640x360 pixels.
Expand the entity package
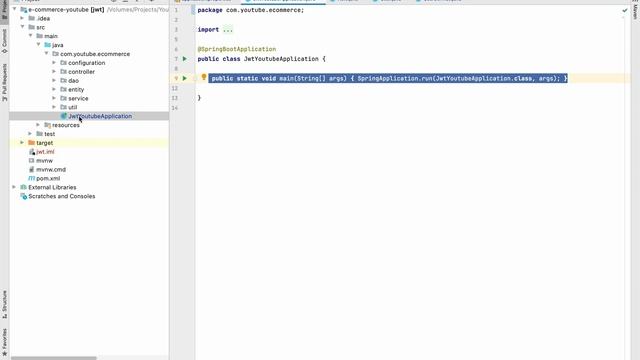click(x=54, y=89)
